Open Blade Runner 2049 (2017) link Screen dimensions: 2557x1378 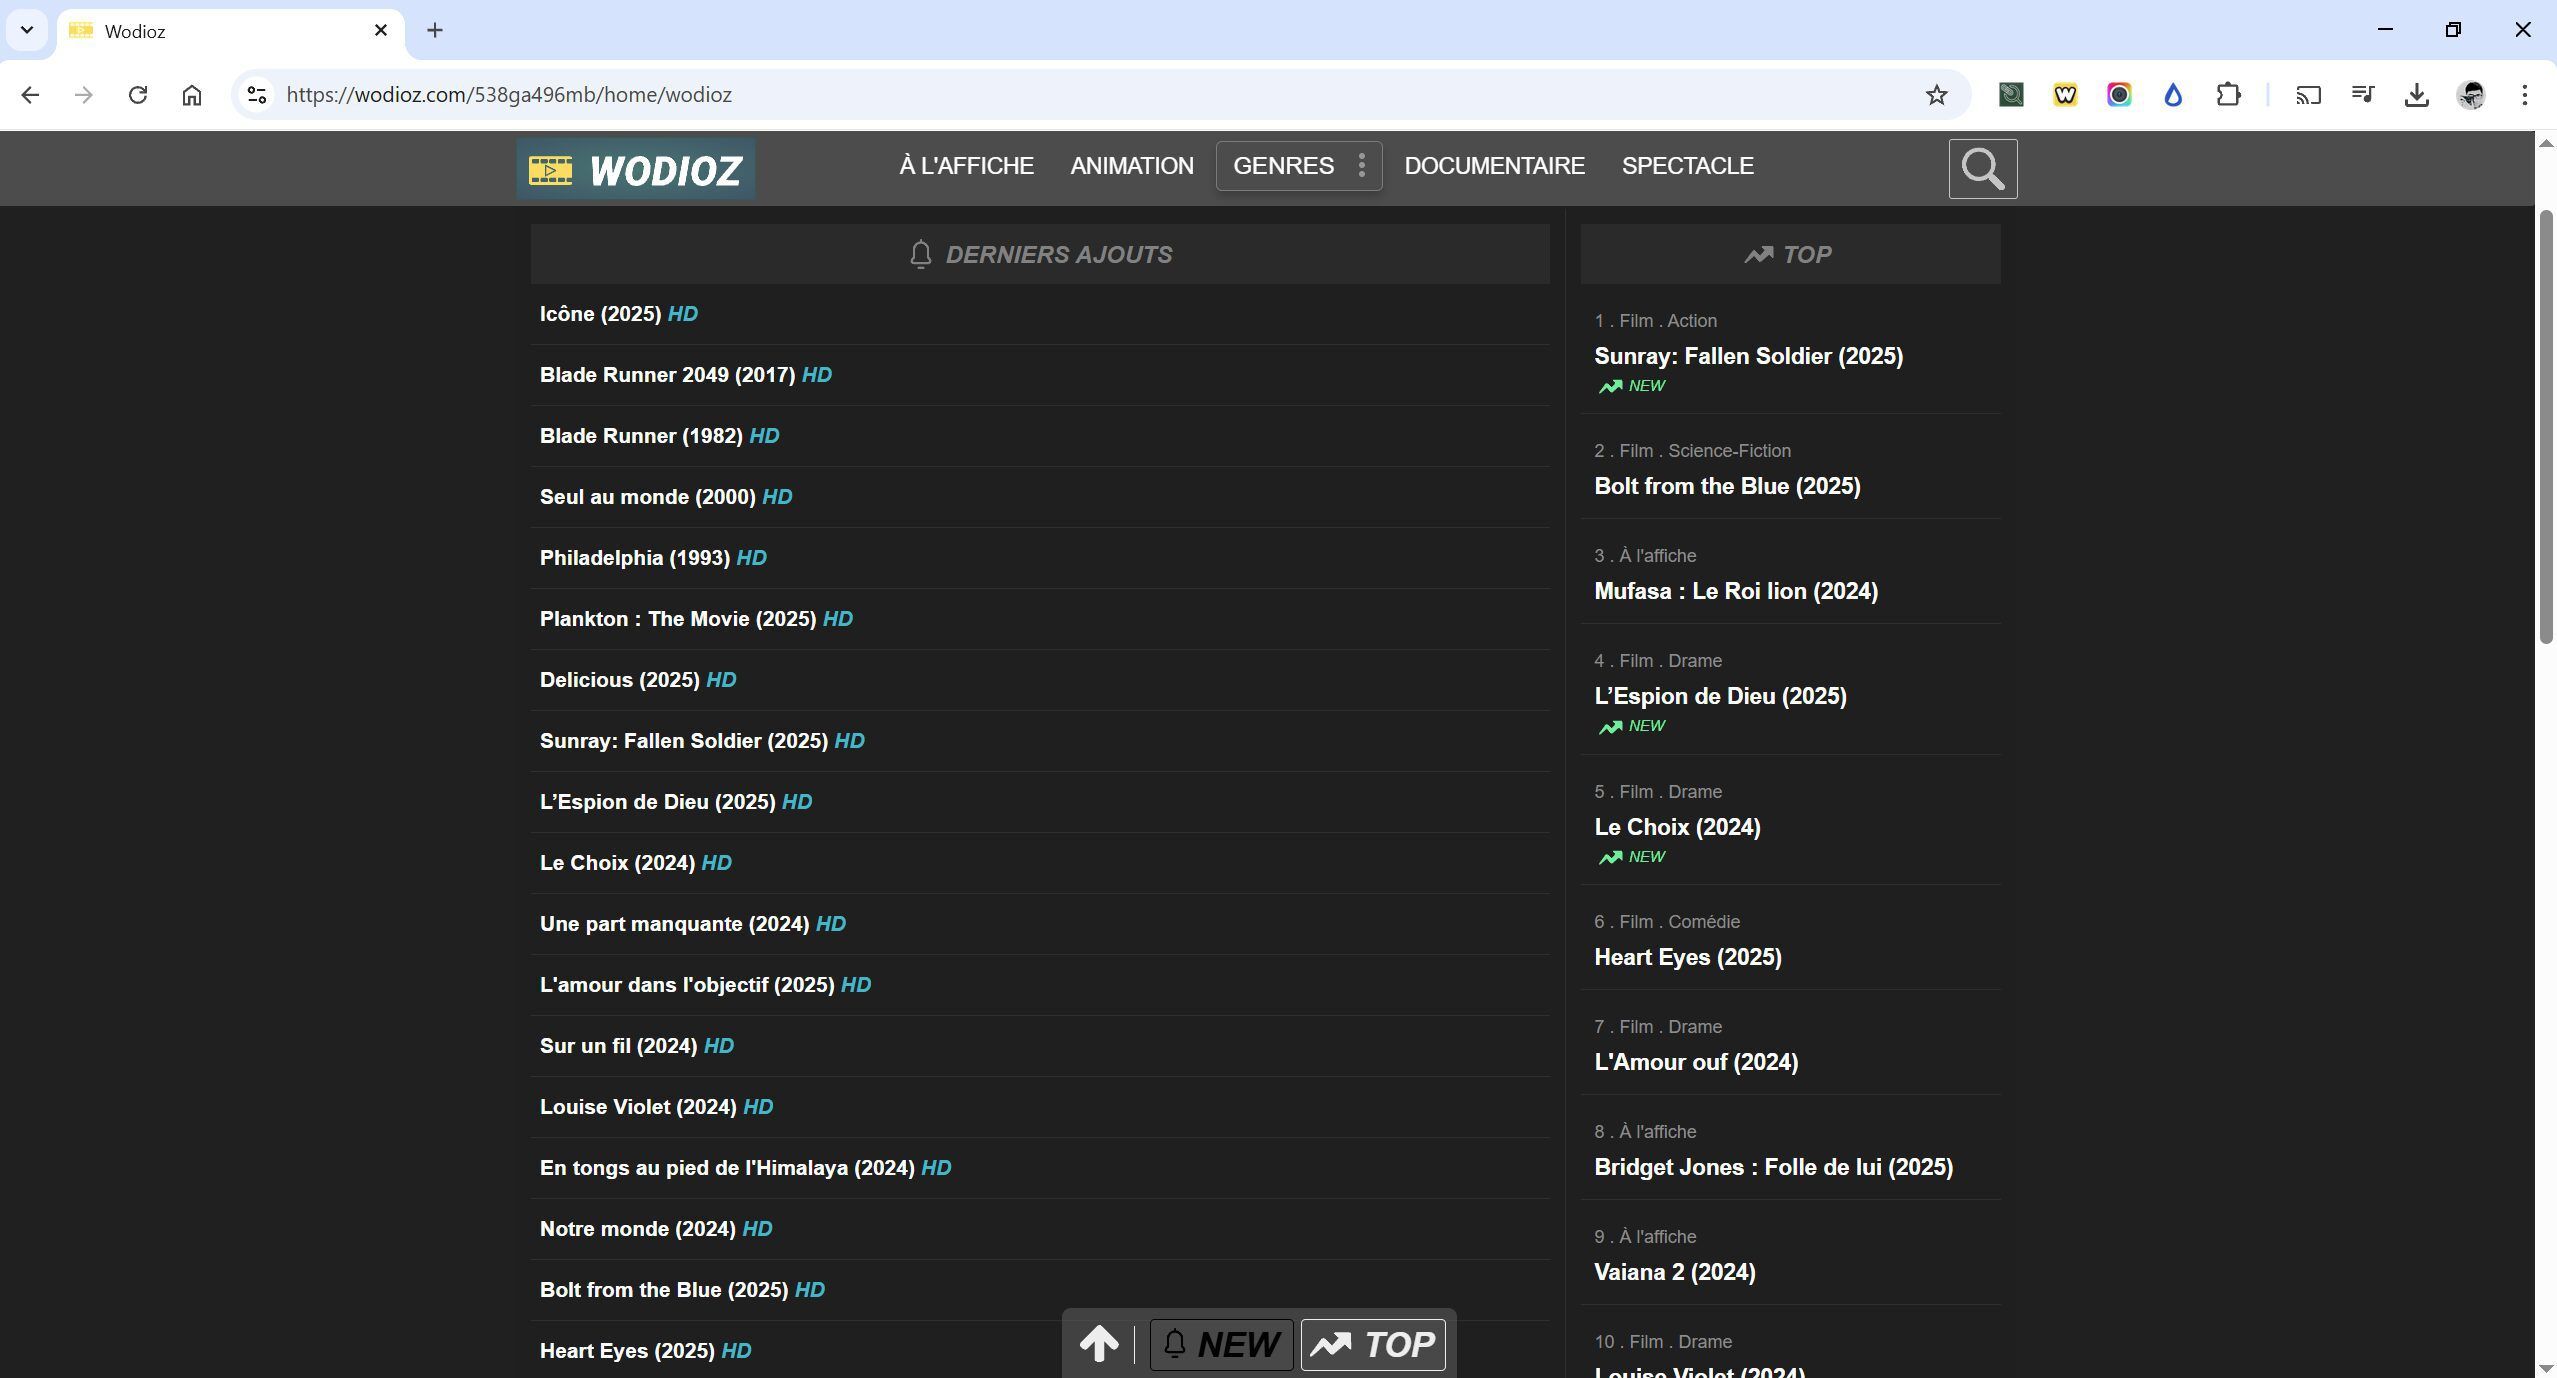(x=667, y=375)
